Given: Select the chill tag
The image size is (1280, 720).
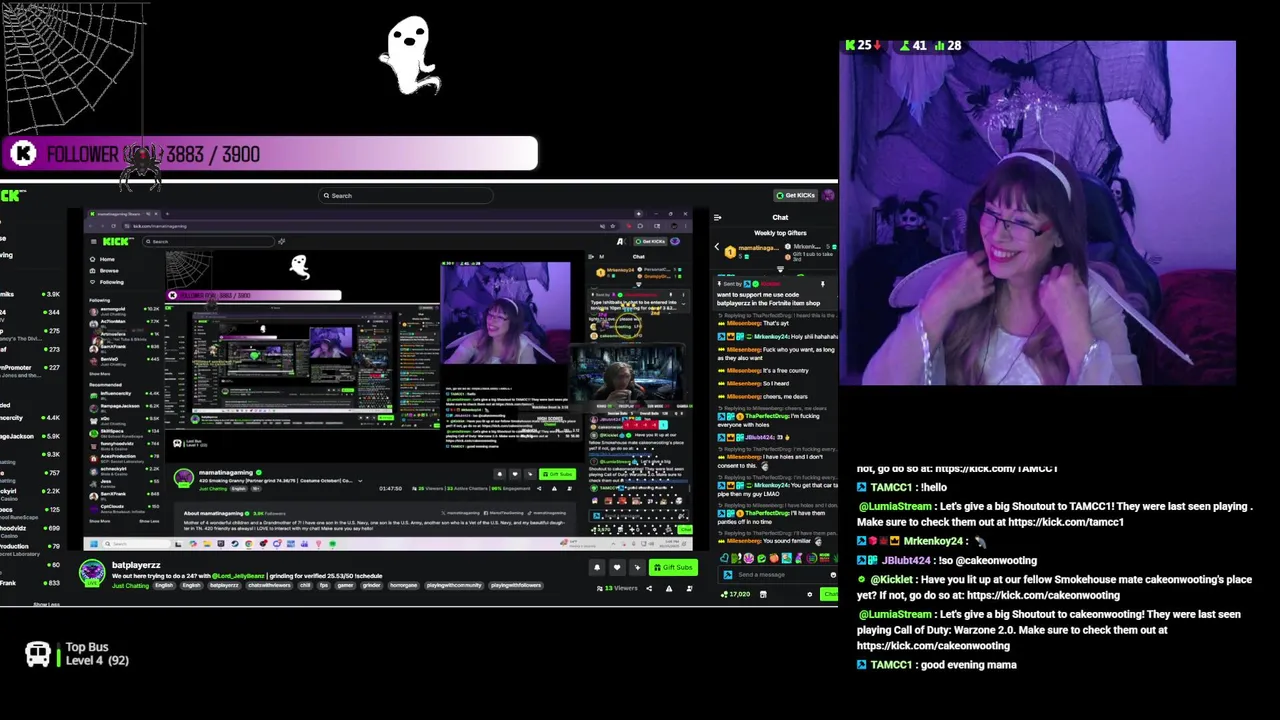Looking at the screenshot, I should click(305, 586).
